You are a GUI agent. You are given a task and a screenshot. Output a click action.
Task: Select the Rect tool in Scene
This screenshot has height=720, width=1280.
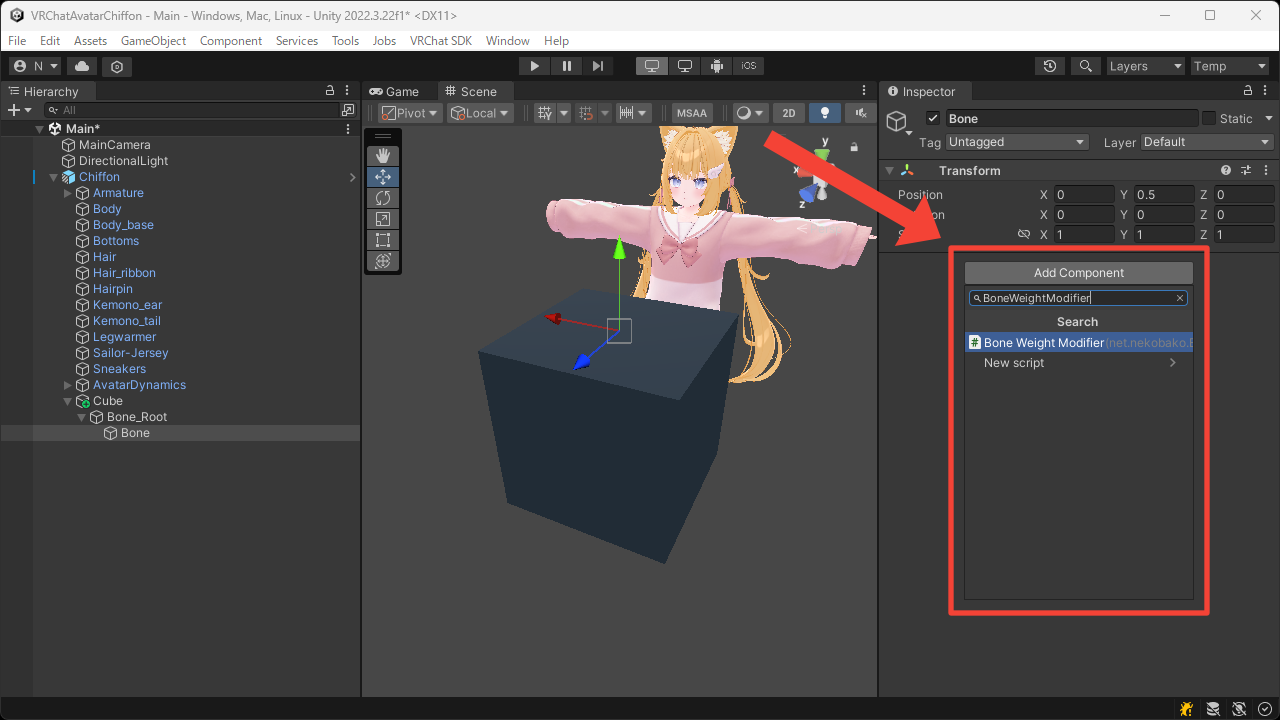point(382,240)
